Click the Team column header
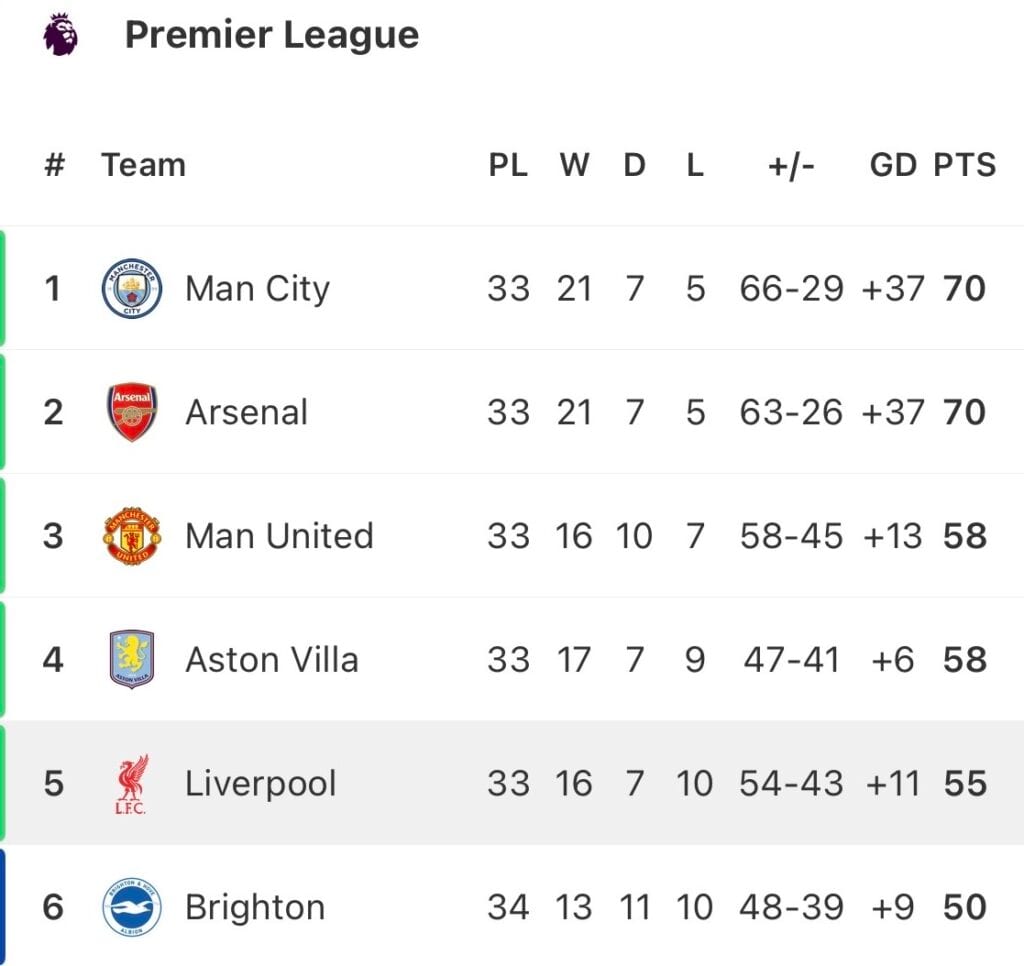Image resolution: width=1024 pixels, height=966 pixels. (x=144, y=165)
